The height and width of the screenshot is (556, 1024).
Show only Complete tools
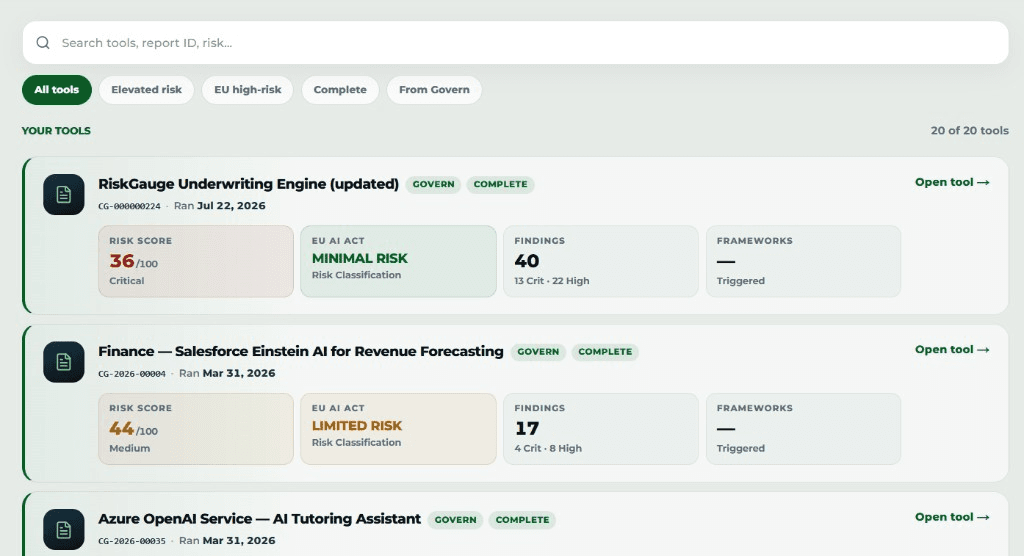(340, 90)
